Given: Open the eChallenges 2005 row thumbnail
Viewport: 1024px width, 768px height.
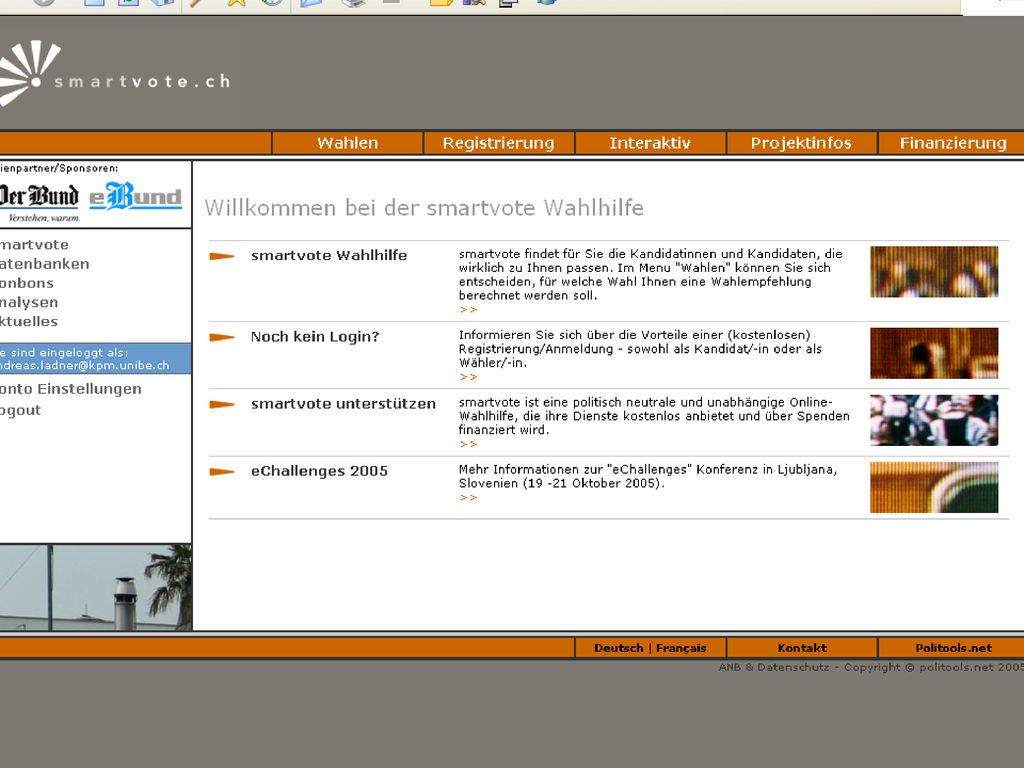Looking at the screenshot, I should [934, 487].
